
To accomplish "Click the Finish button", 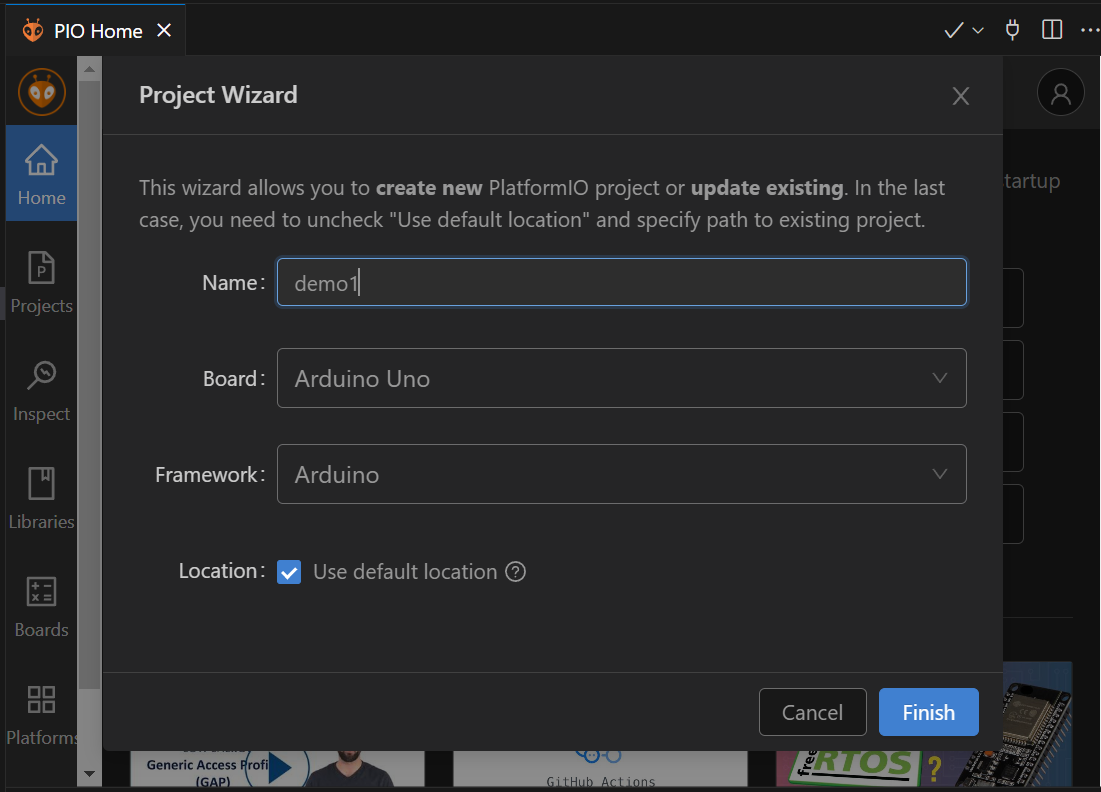I will point(928,712).
